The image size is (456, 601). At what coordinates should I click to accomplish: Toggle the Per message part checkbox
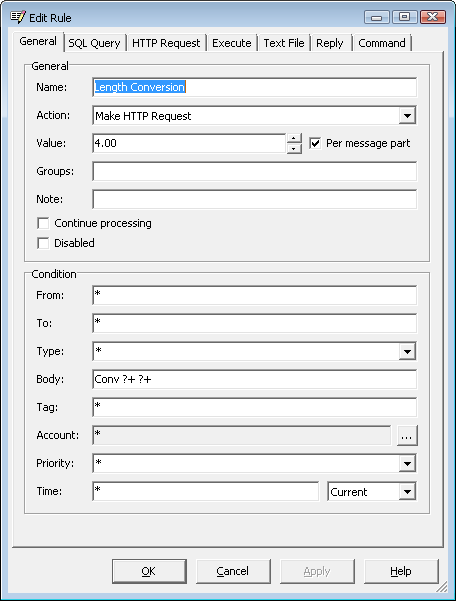click(315, 143)
